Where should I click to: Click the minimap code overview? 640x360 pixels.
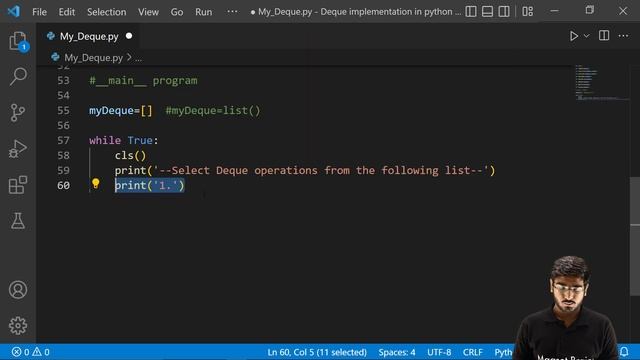[602, 82]
